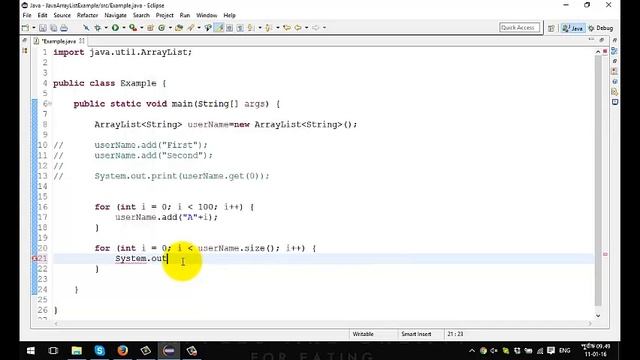Viewport: 640px width, 360px height.
Task: Open the Window menu
Action: pos(207,15)
